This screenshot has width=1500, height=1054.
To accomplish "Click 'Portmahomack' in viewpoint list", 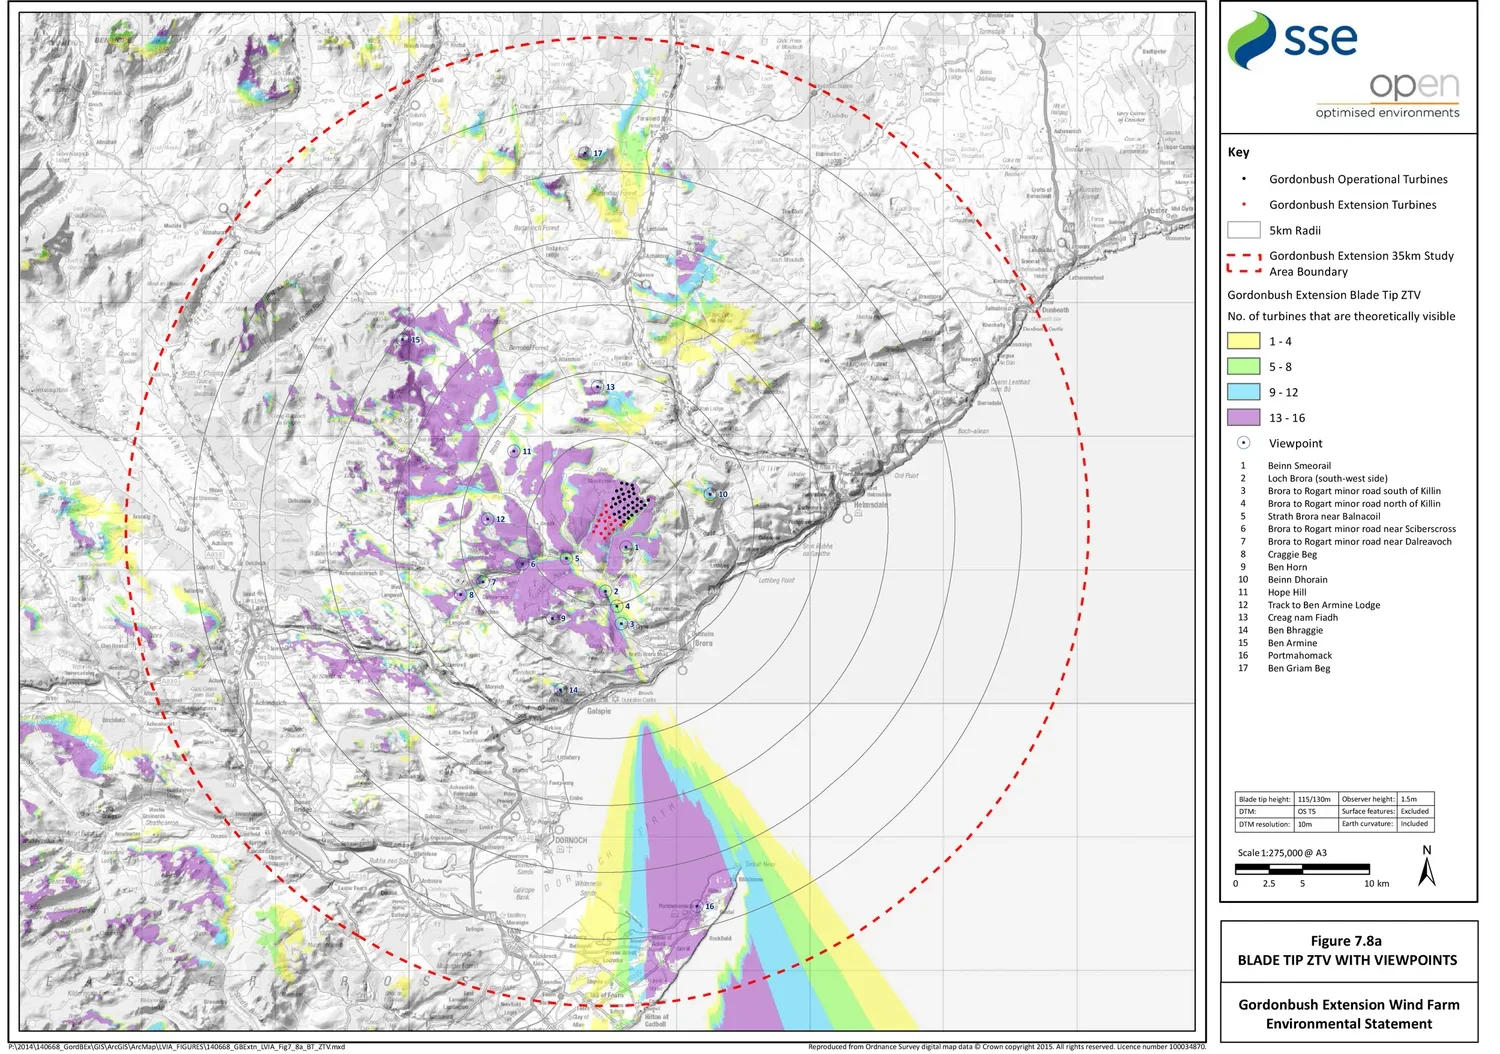I will tap(1299, 656).
